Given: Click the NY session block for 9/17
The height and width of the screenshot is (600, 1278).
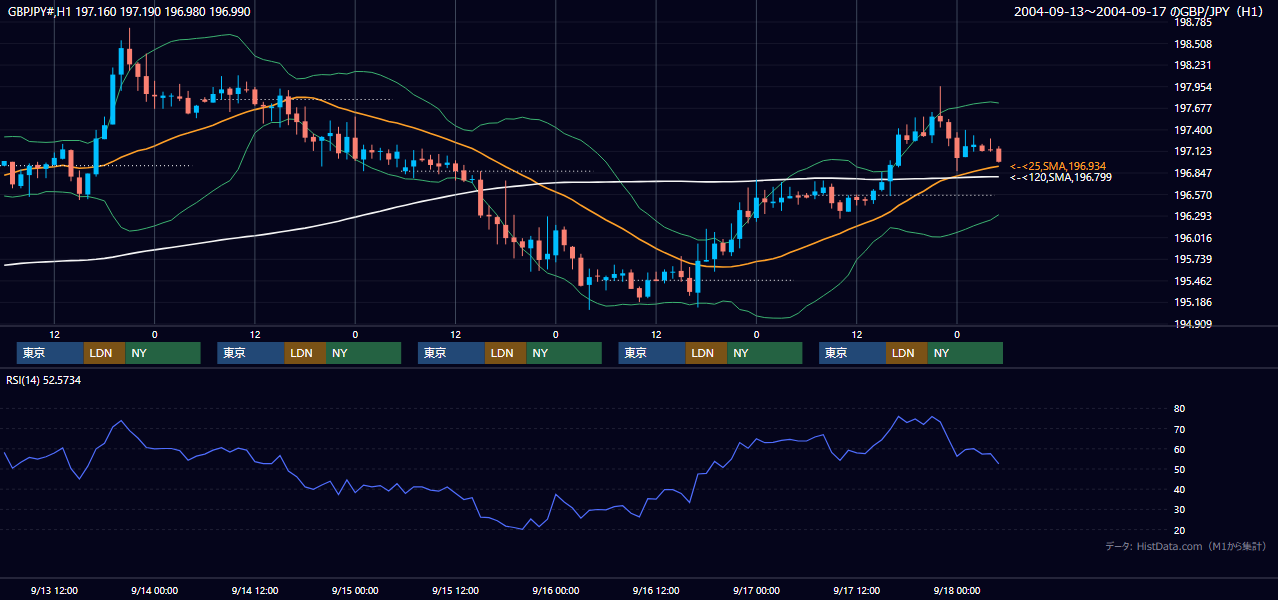Looking at the screenshot, I should pyautogui.click(x=964, y=353).
